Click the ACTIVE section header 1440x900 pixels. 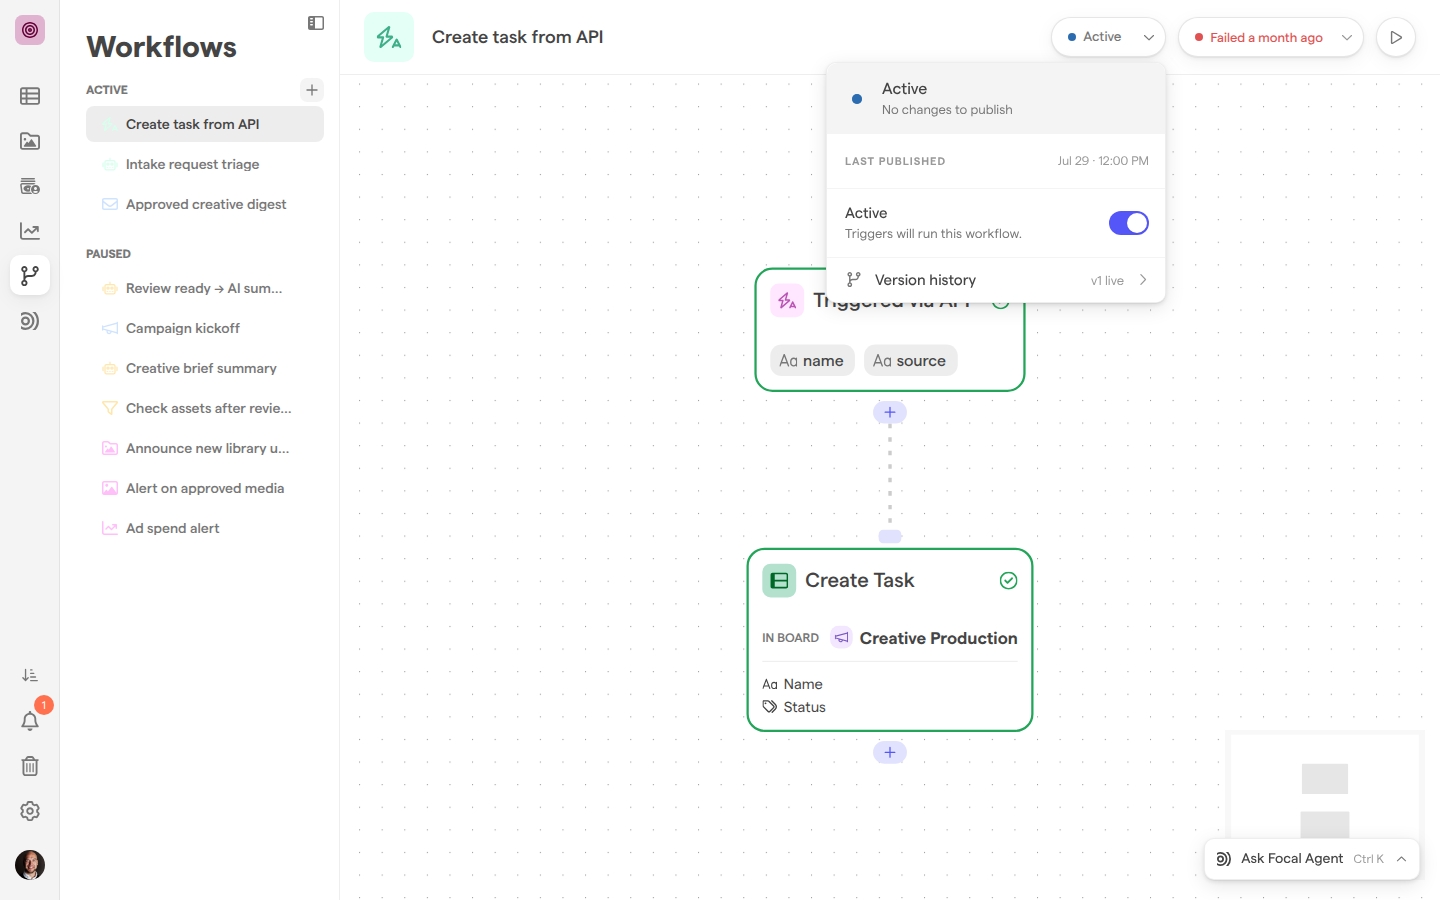click(107, 90)
